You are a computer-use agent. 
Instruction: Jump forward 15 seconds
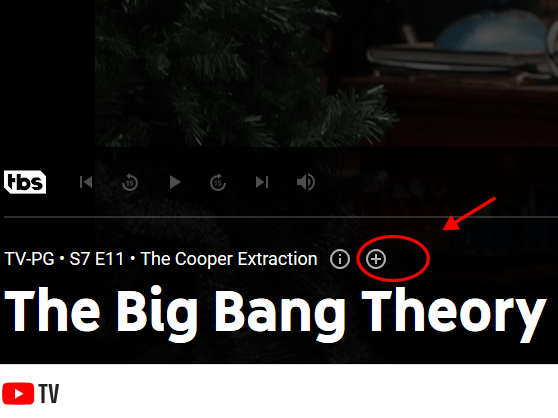pyautogui.click(x=218, y=182)
